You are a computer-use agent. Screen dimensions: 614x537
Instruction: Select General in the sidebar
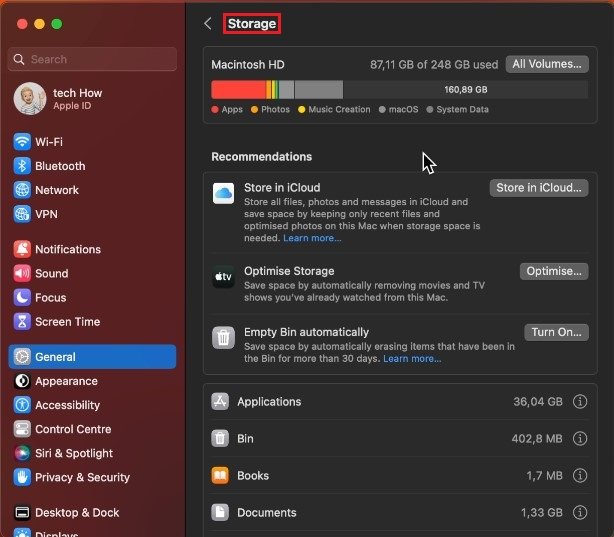click(x=92, y=356)
